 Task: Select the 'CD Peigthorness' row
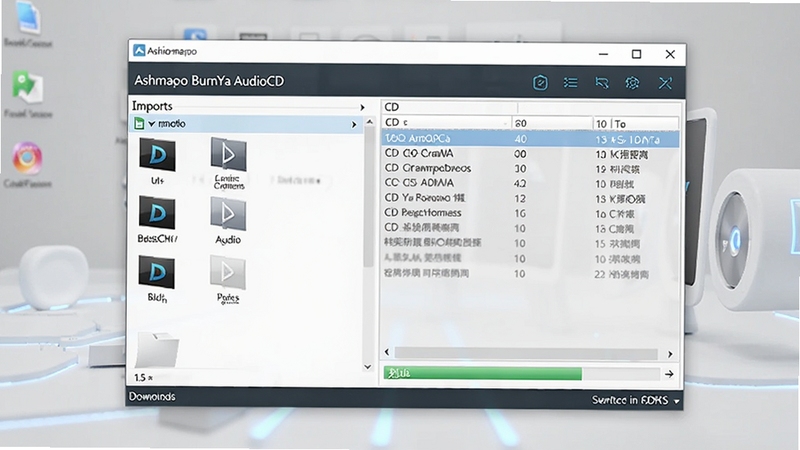[531, 213]
